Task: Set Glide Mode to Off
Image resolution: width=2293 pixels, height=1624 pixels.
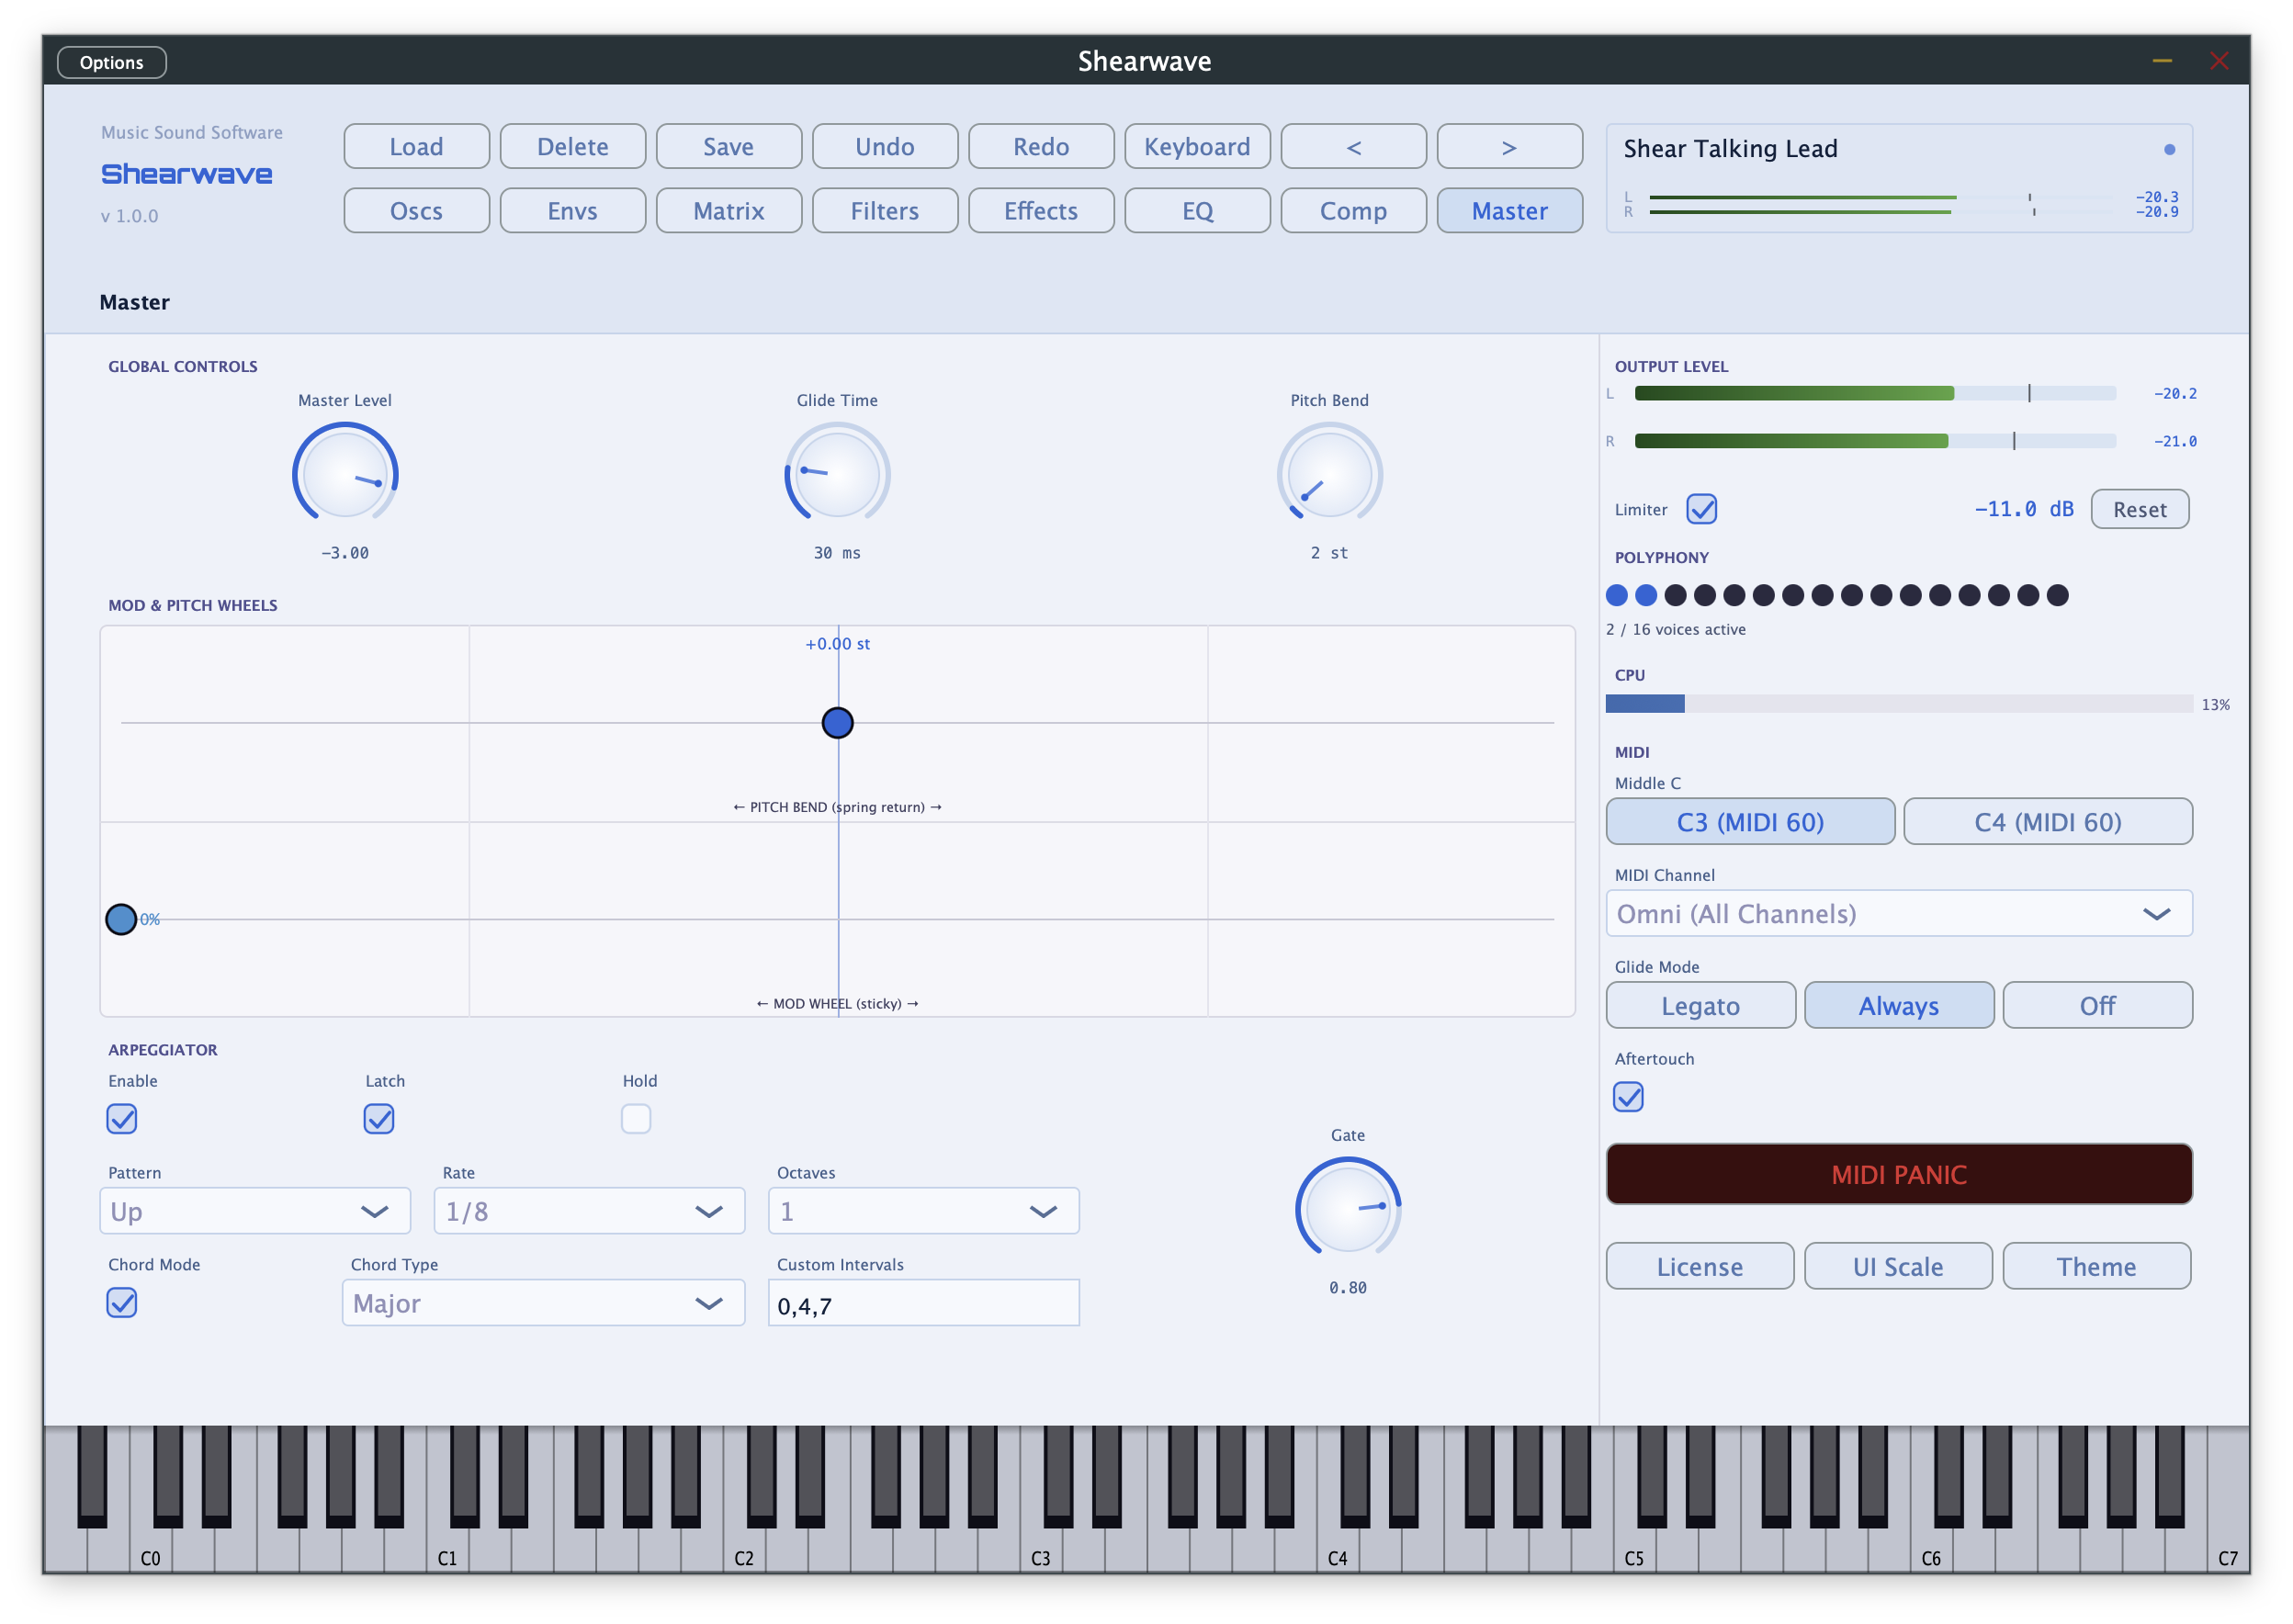Action: tap(2097, 1005)
